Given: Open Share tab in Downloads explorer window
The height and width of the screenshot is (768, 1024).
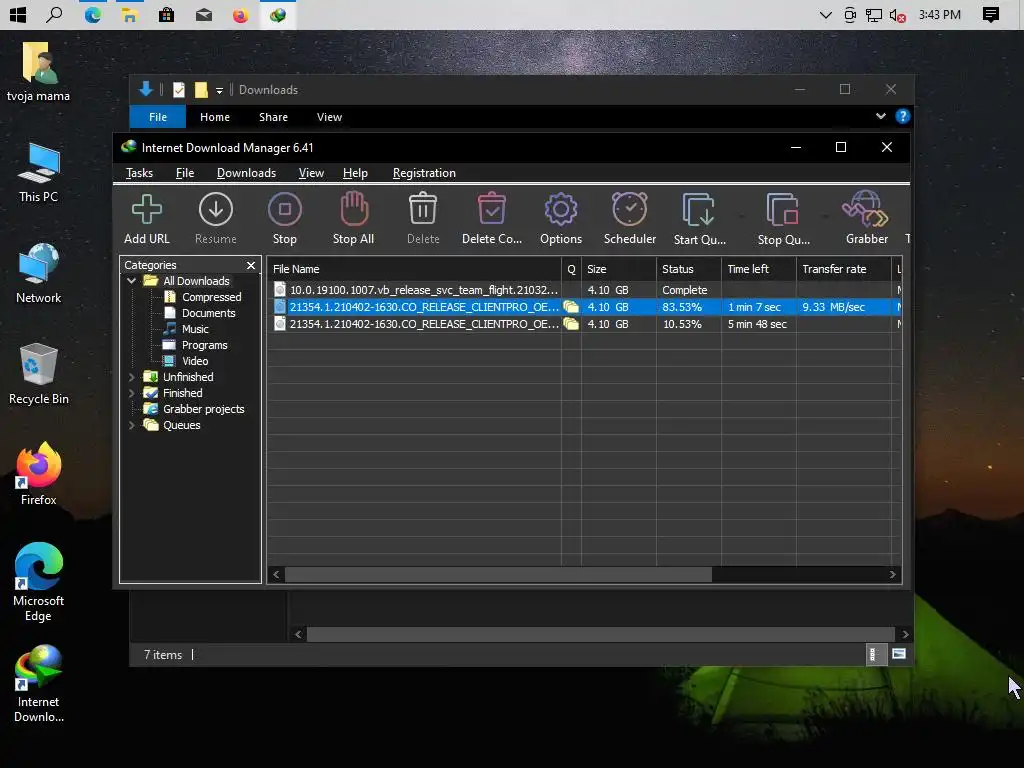Looking at the screenshot, I should click(x=273, y=117).
